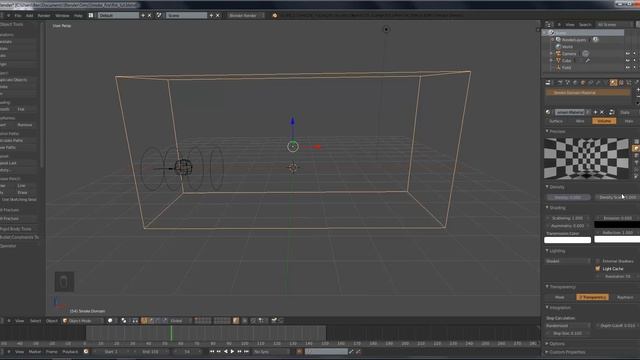Click the Cube modifier wrench icon
The image size is (640, 360).
point(587,60)
